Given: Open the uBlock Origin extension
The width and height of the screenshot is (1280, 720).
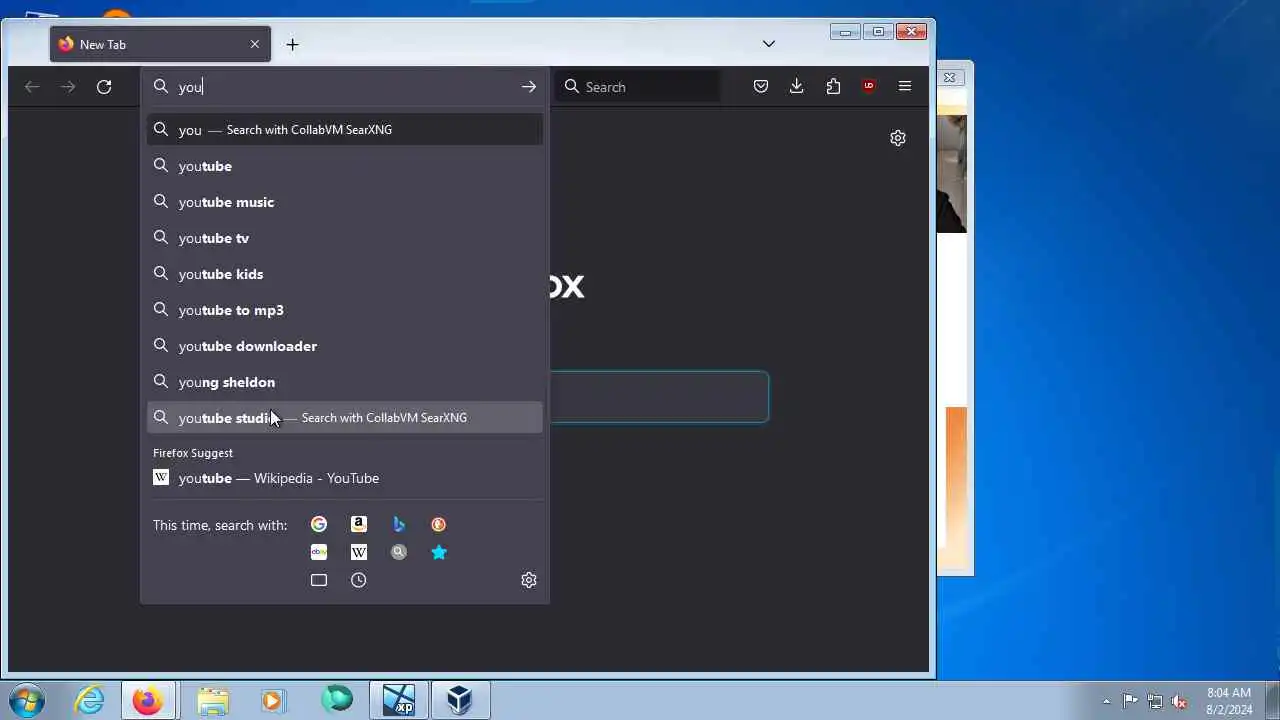Looking at the screenshot, I should tap(869, 87).
